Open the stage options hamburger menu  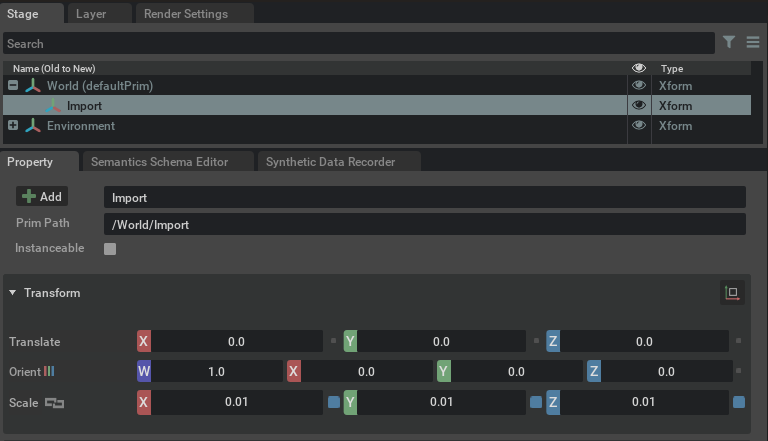pos(753,43)
